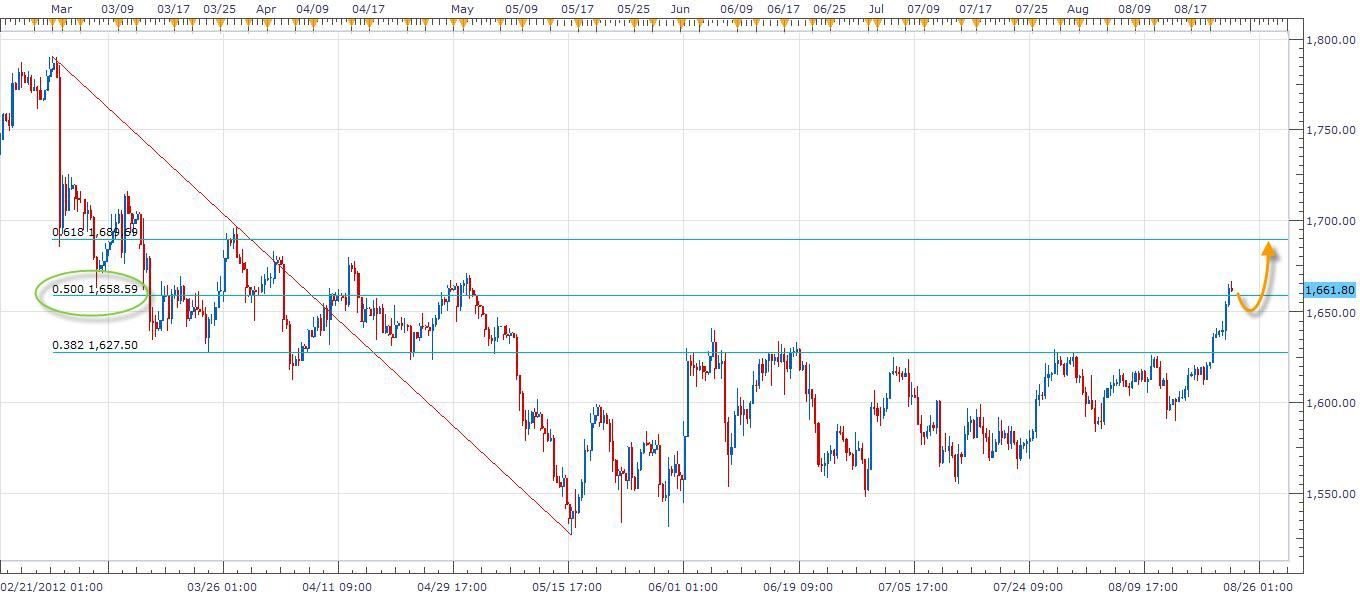Select the 0.618 1,689.69 Fibonacci label
This screenshot has width=1360, height=598.
tap(95, 232)
